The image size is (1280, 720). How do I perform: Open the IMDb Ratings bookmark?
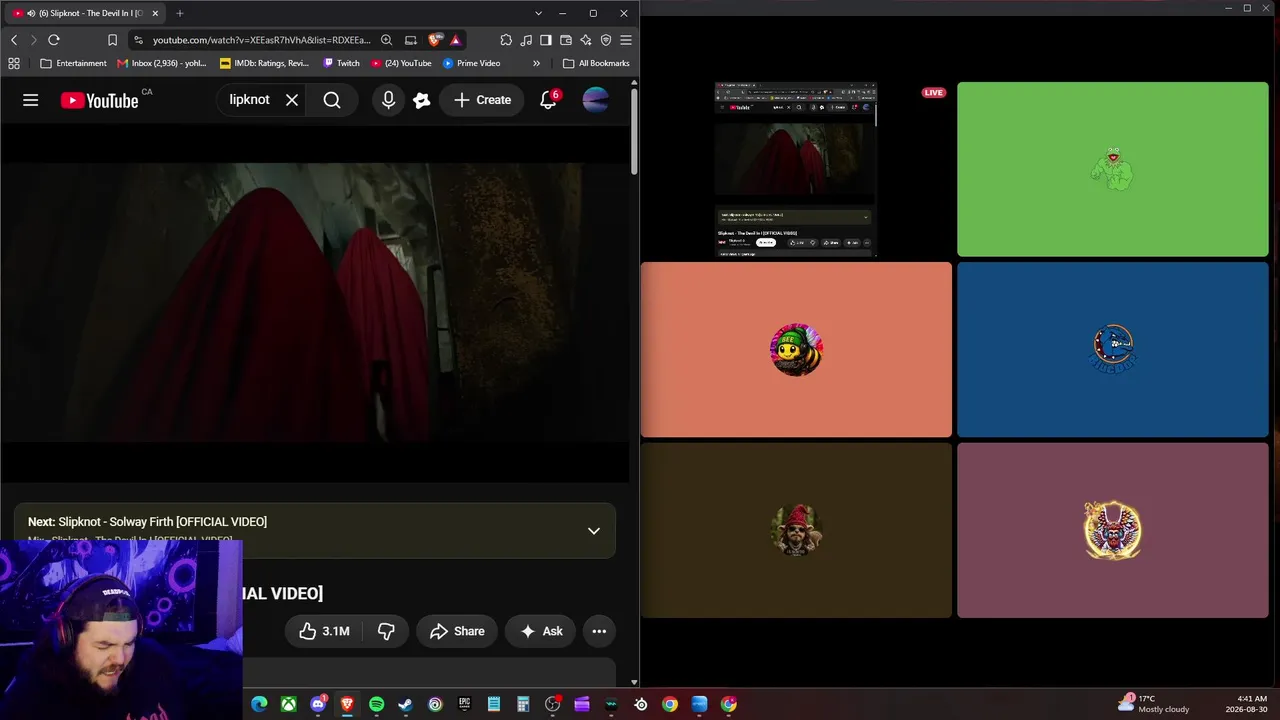click(265, 63)
